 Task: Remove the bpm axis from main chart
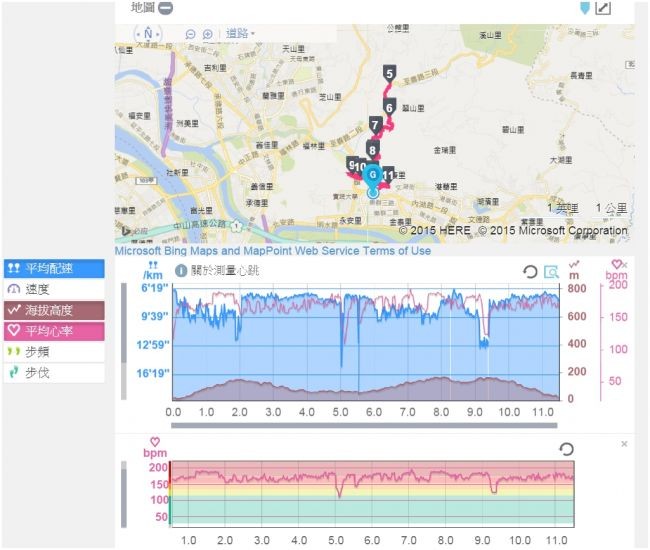[625, 265]
